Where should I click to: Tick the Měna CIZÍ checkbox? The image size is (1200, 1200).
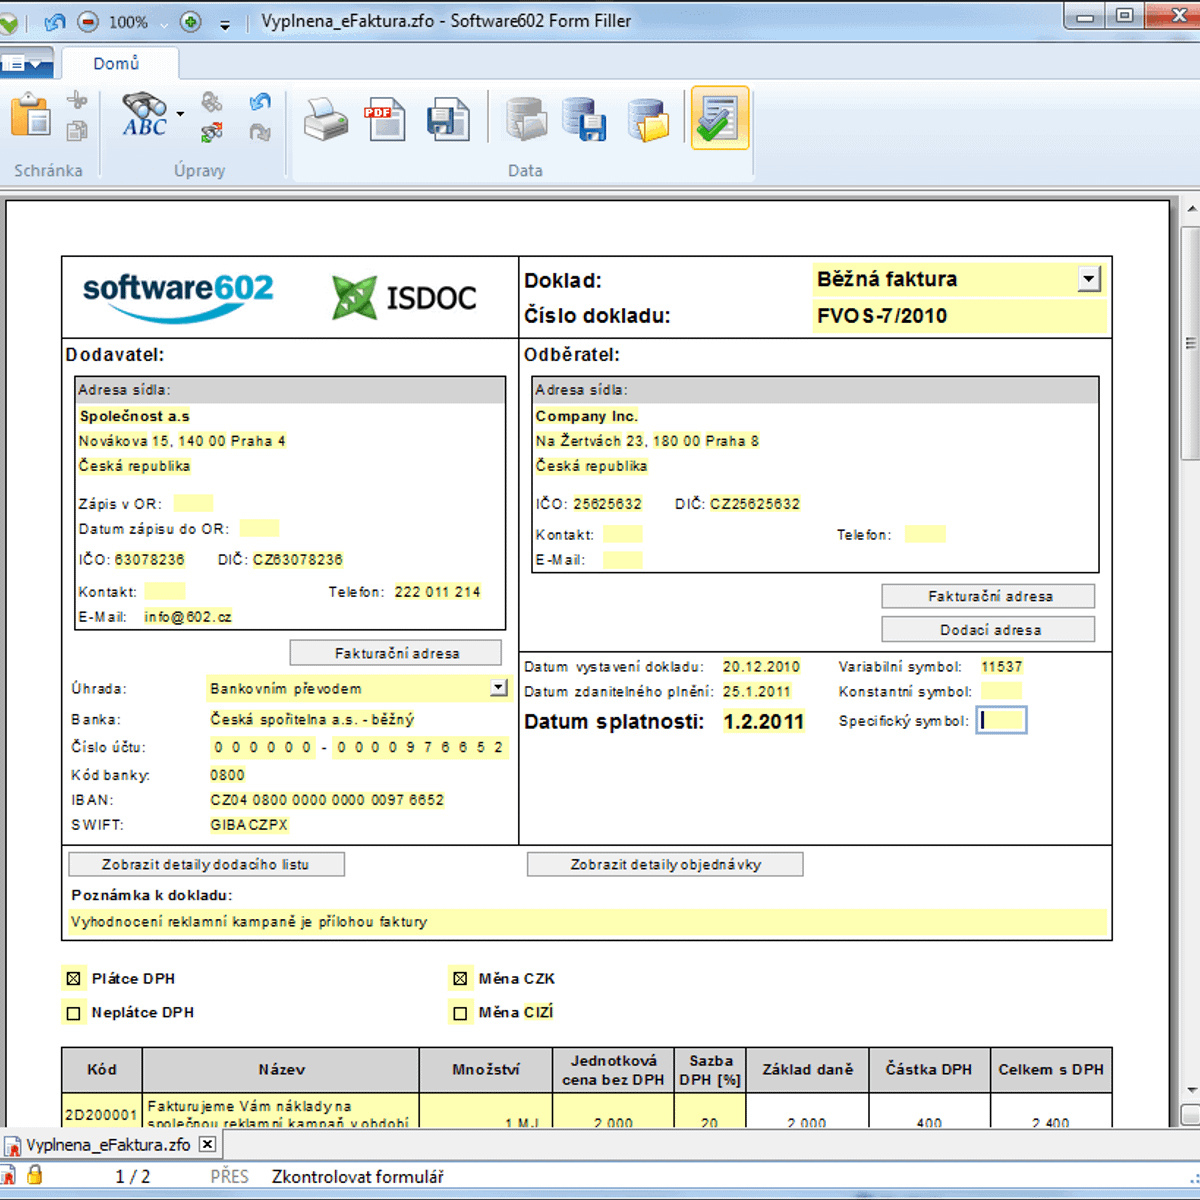tap(460, 1013)
